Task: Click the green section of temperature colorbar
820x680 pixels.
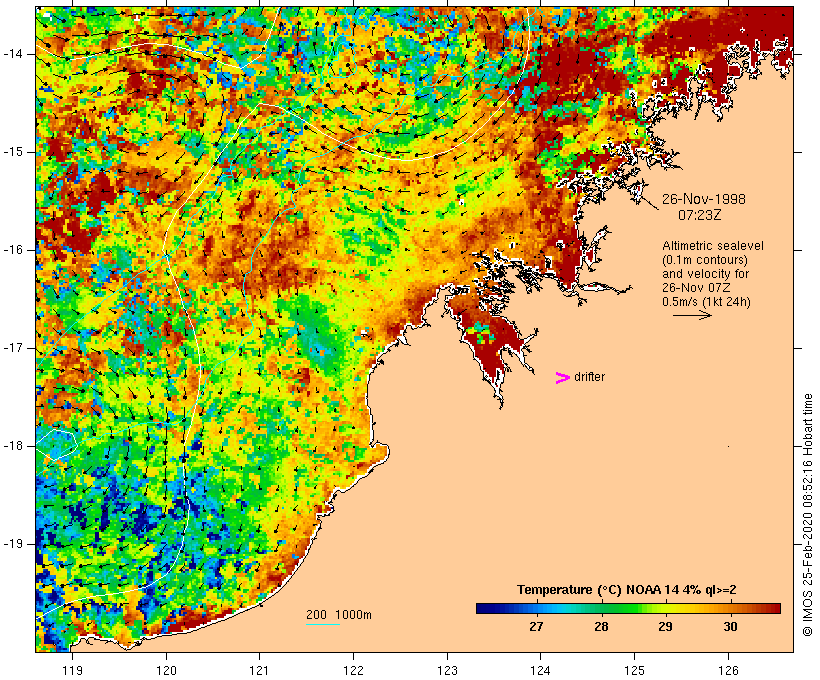Action: [620, 608]
